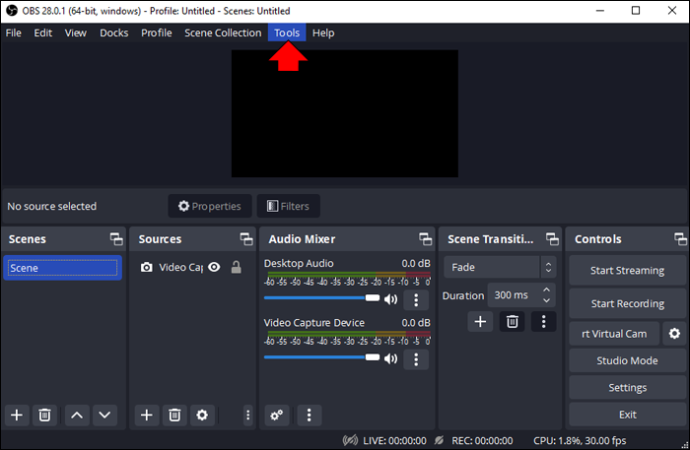The image size is (690, 450).
Task: Toggle the lock on Video Capture source
Action: [236, 267]
